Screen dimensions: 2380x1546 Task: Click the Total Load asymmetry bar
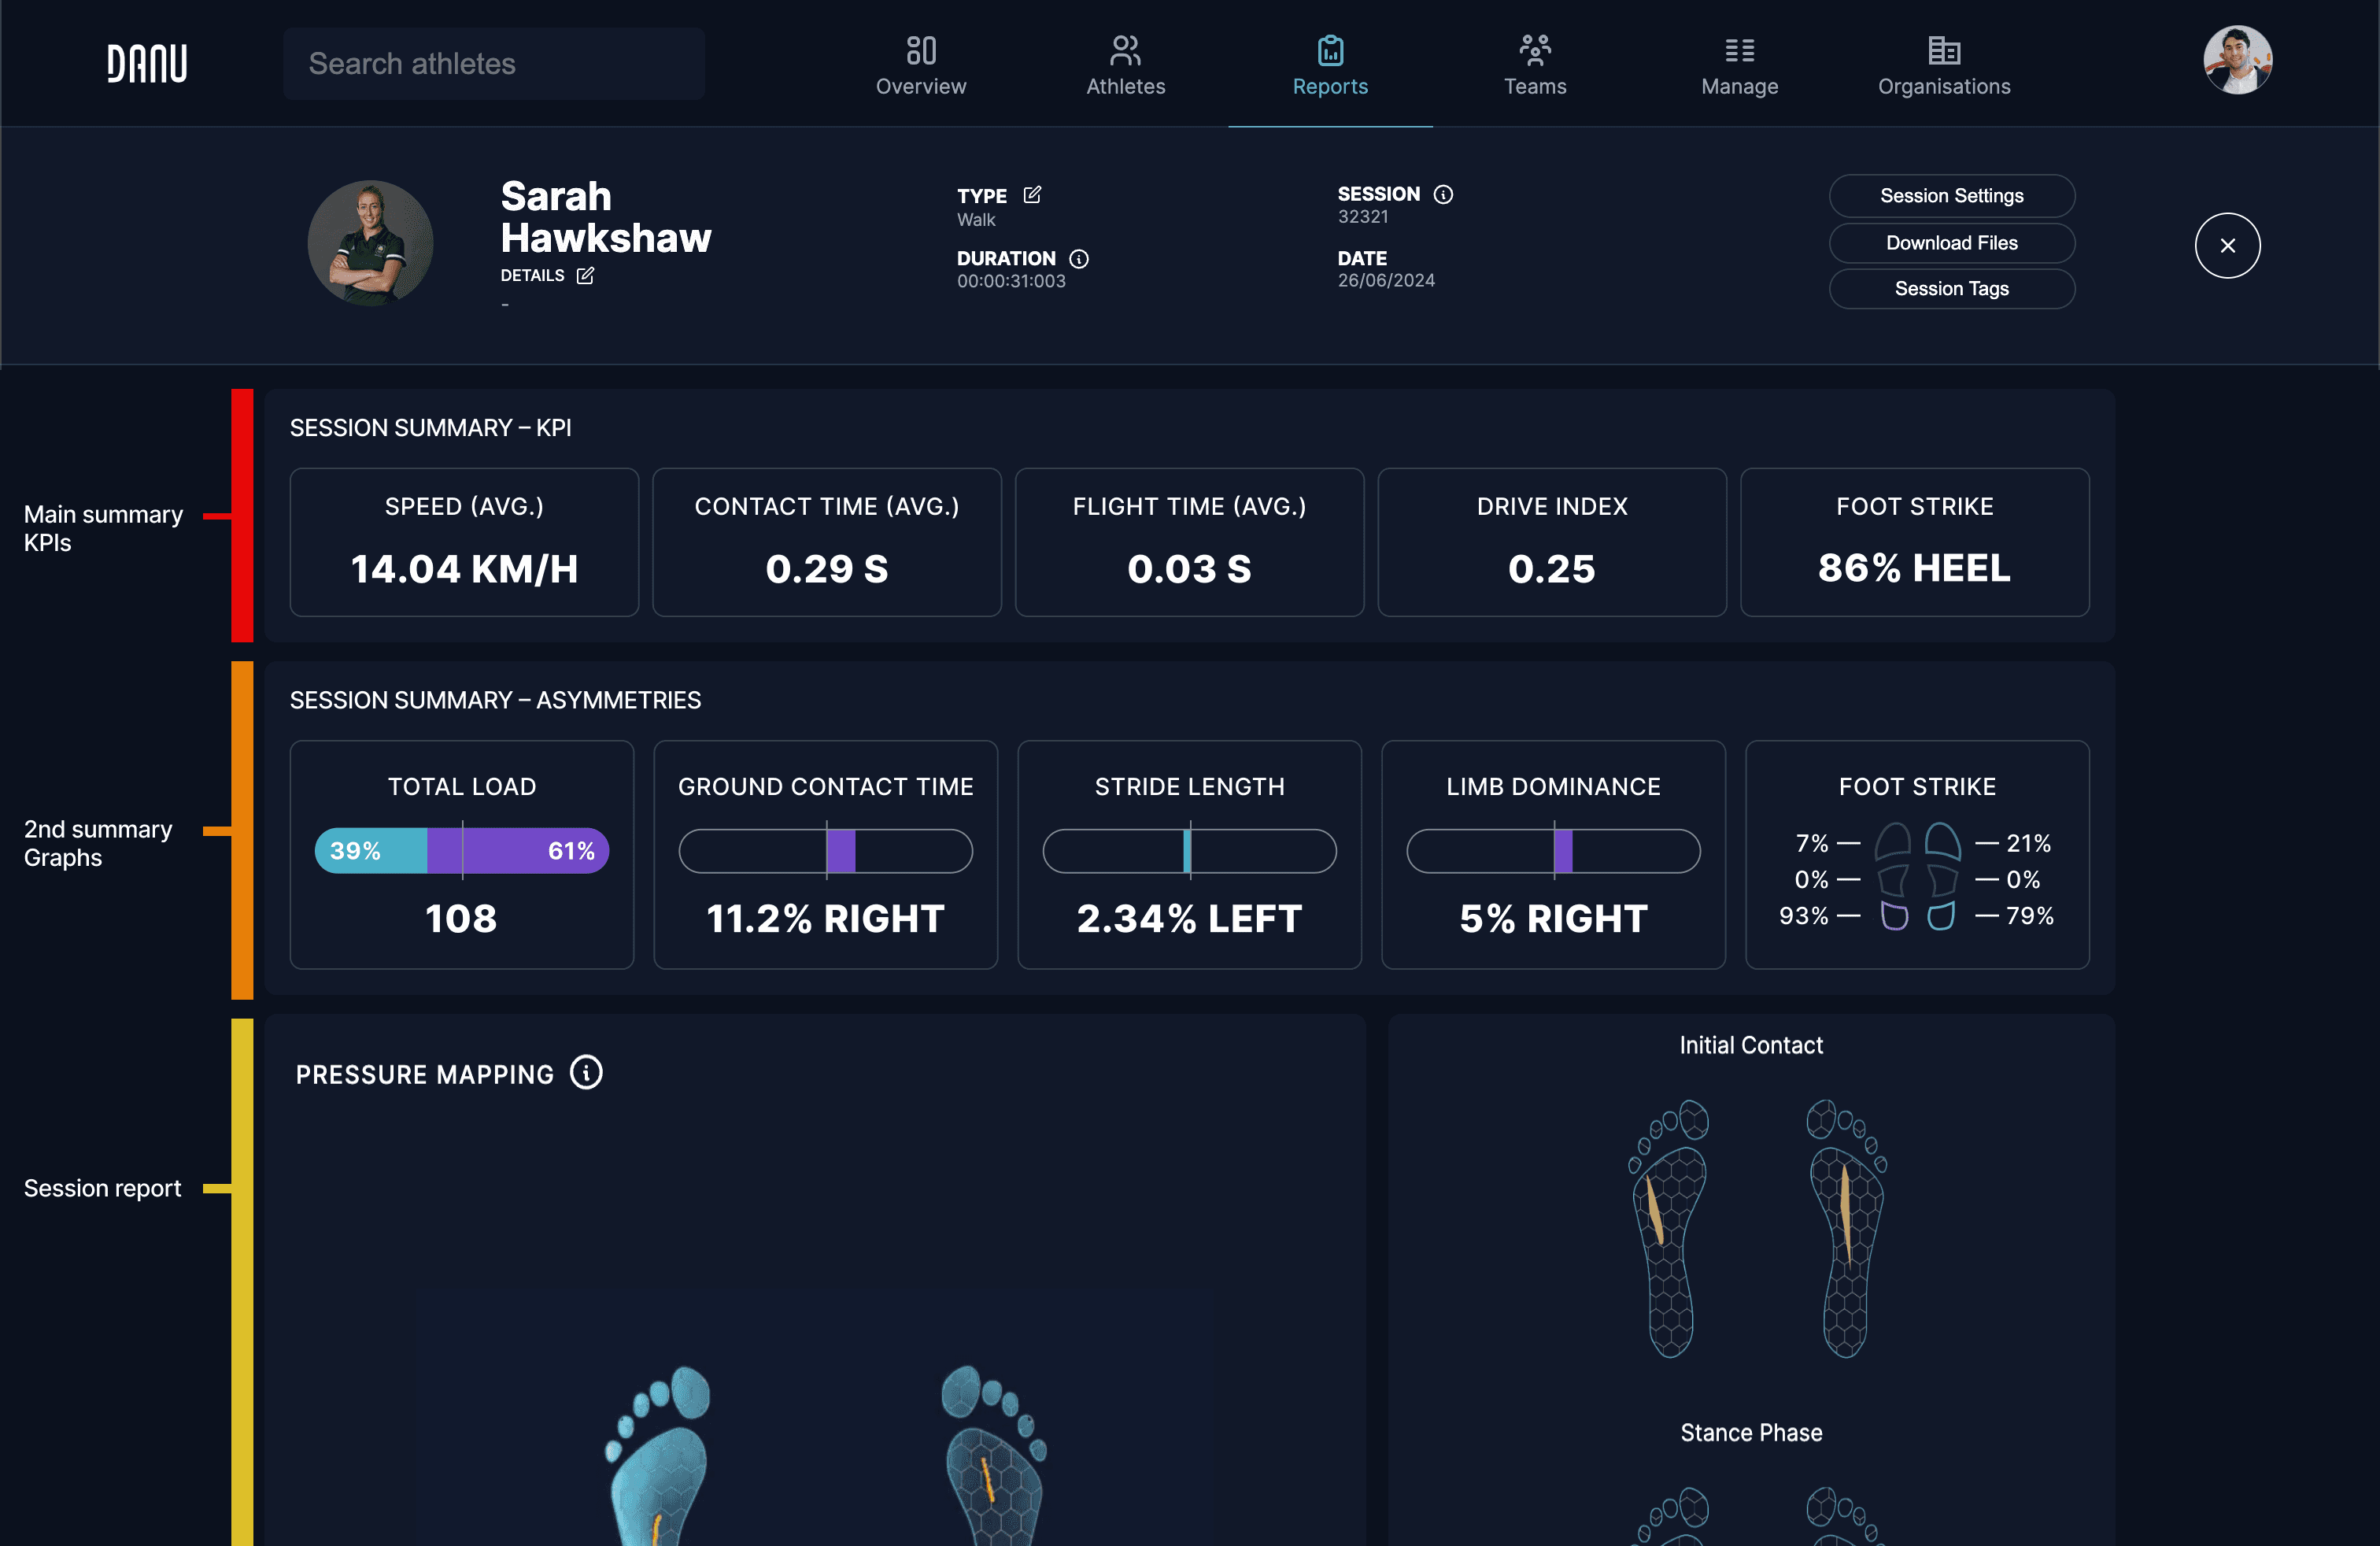click(462, 851)
